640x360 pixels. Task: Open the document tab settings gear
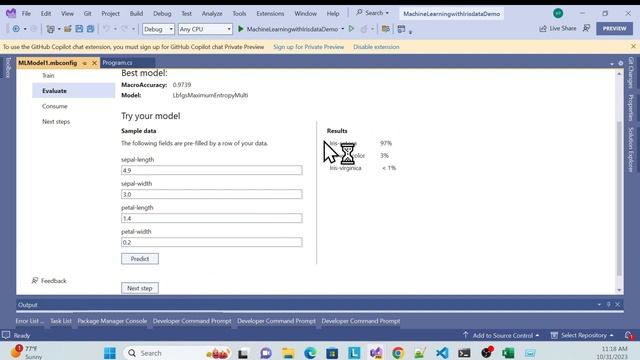(621, 63)
